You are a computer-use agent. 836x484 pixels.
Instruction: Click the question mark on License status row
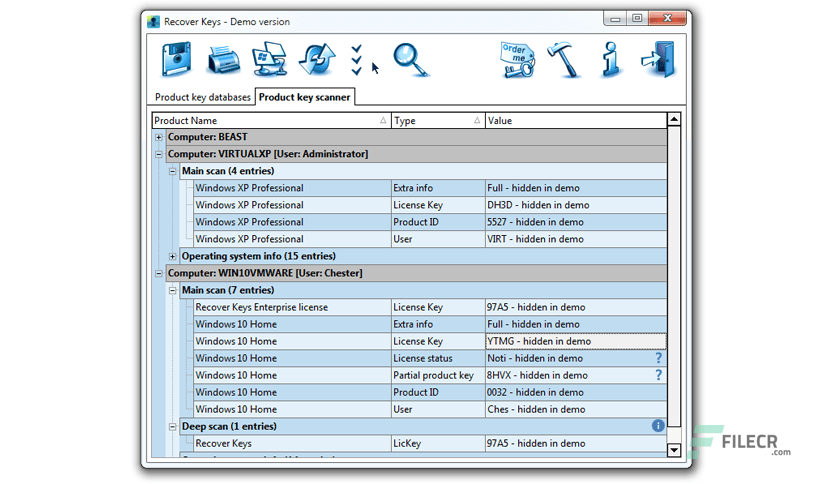click(x=658, y=358)
